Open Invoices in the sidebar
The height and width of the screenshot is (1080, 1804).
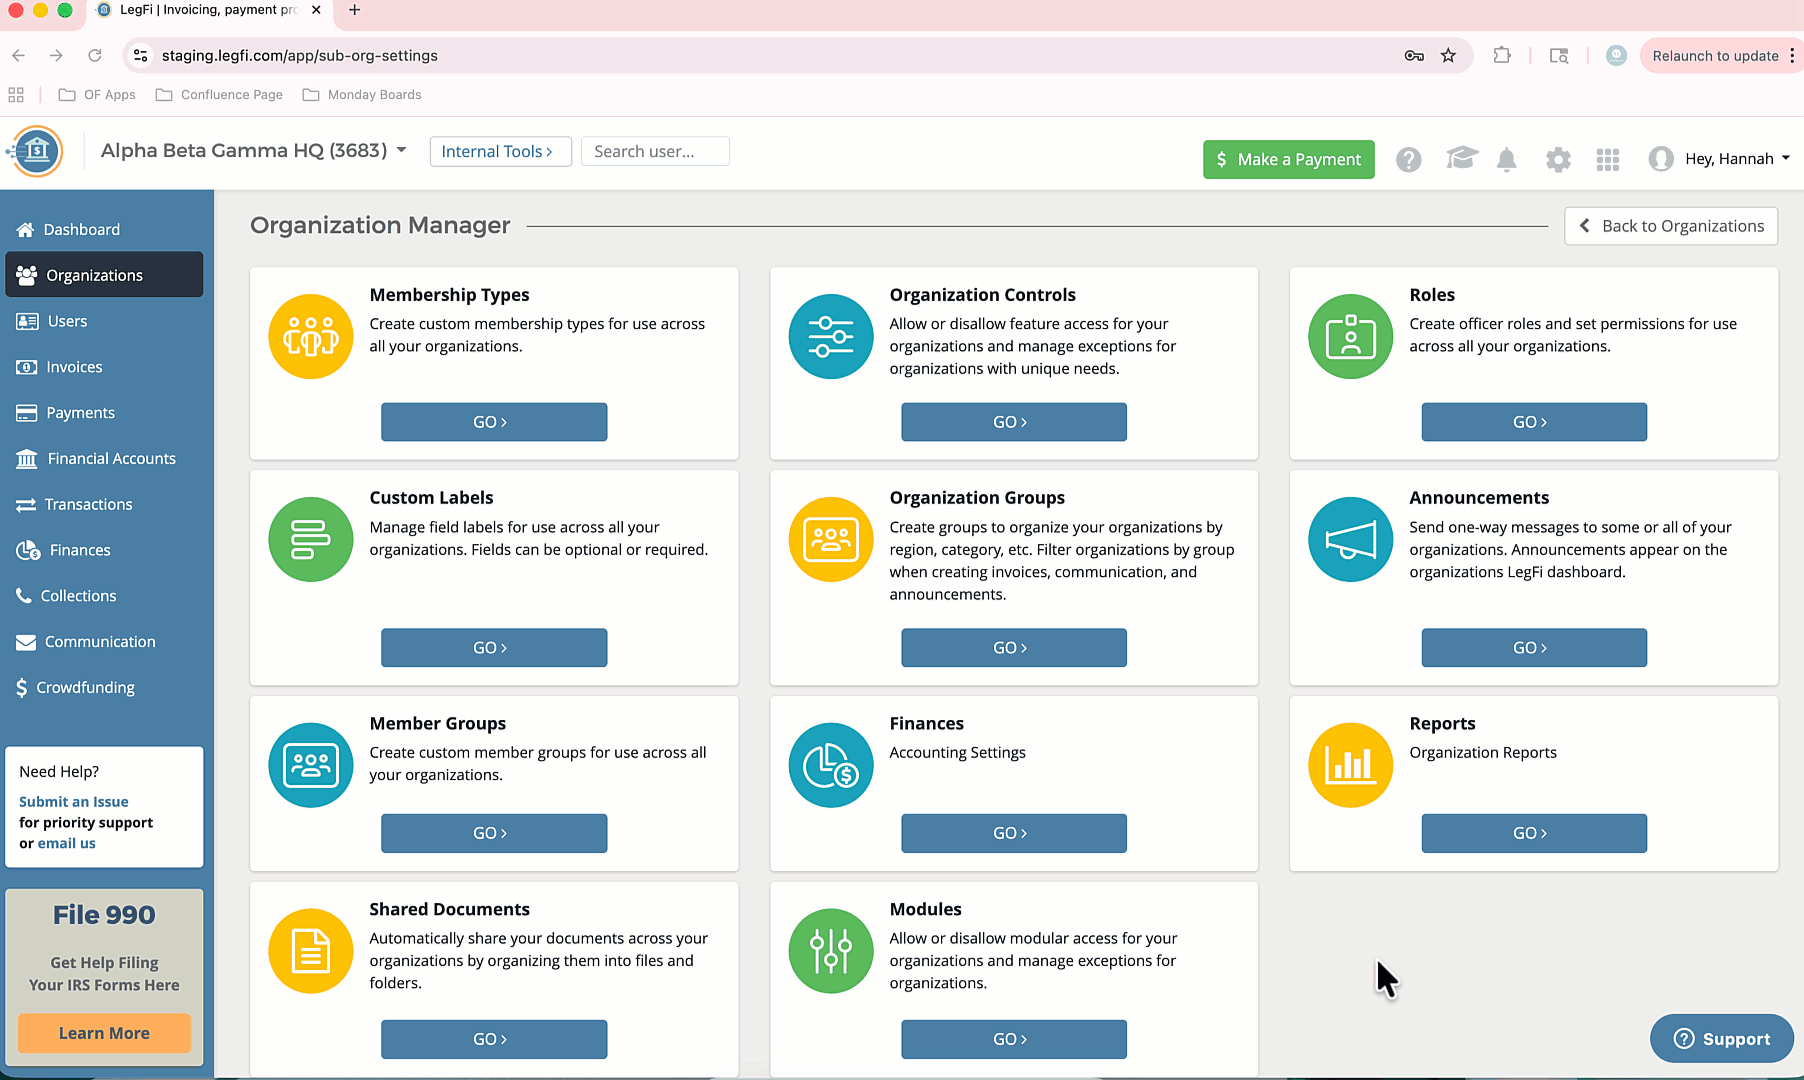(x=74, y=367)
